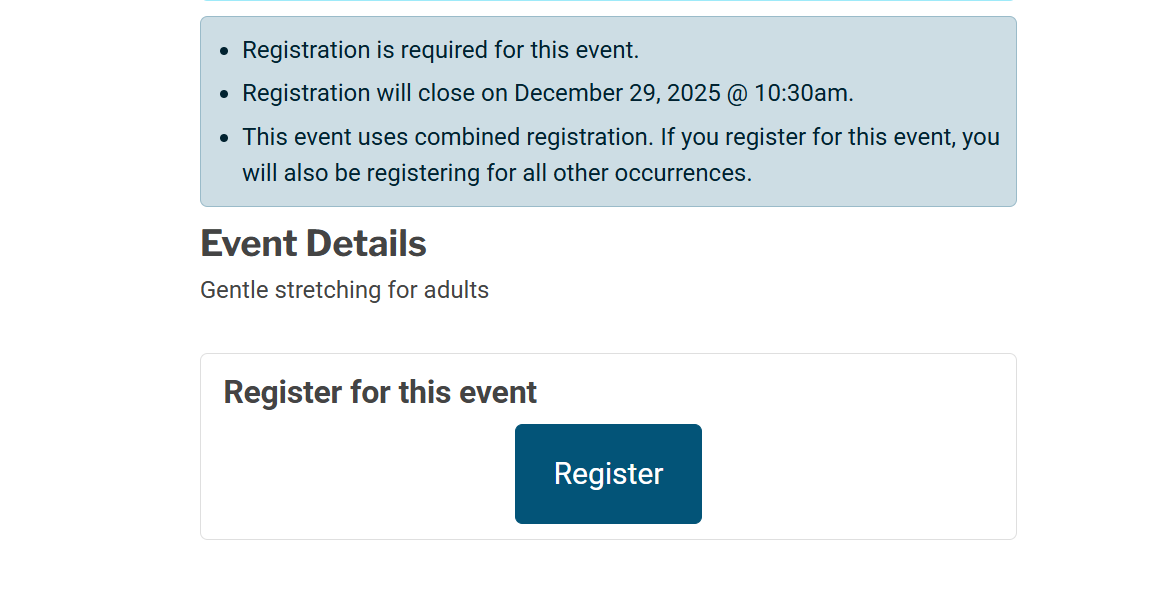
Task: Click the second bullet point marker
Action: point(224,94)
